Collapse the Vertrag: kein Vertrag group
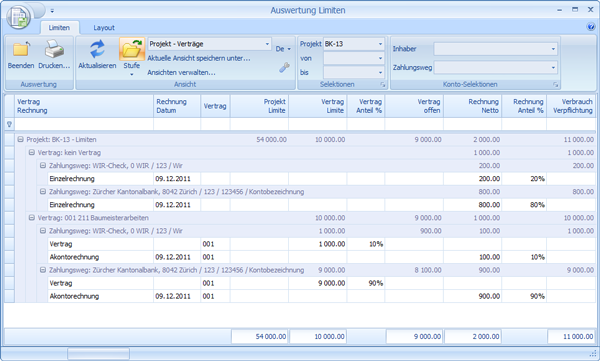 click(32, 152)
